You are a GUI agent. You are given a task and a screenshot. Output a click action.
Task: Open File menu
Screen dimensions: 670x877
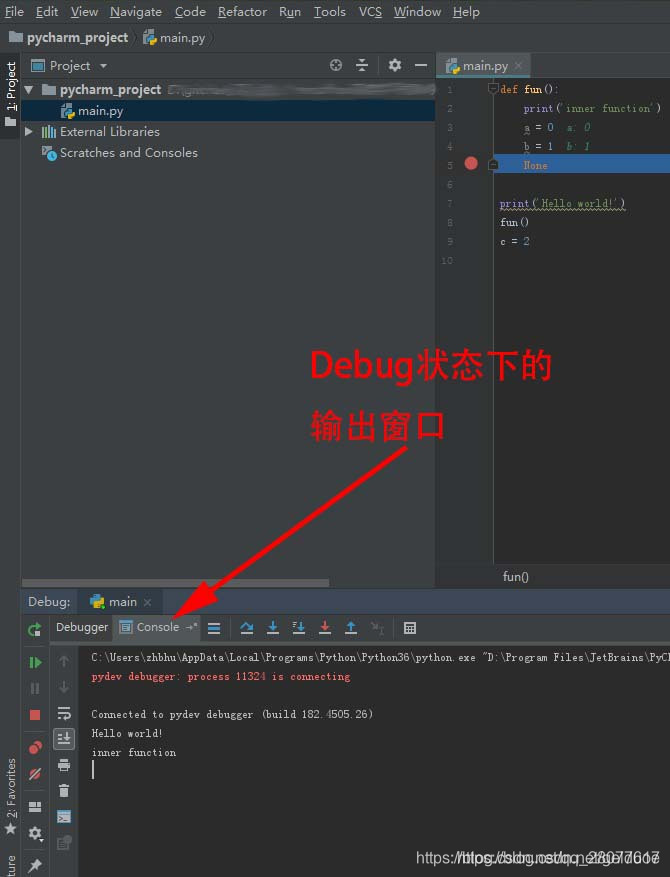tap(14, 12)
